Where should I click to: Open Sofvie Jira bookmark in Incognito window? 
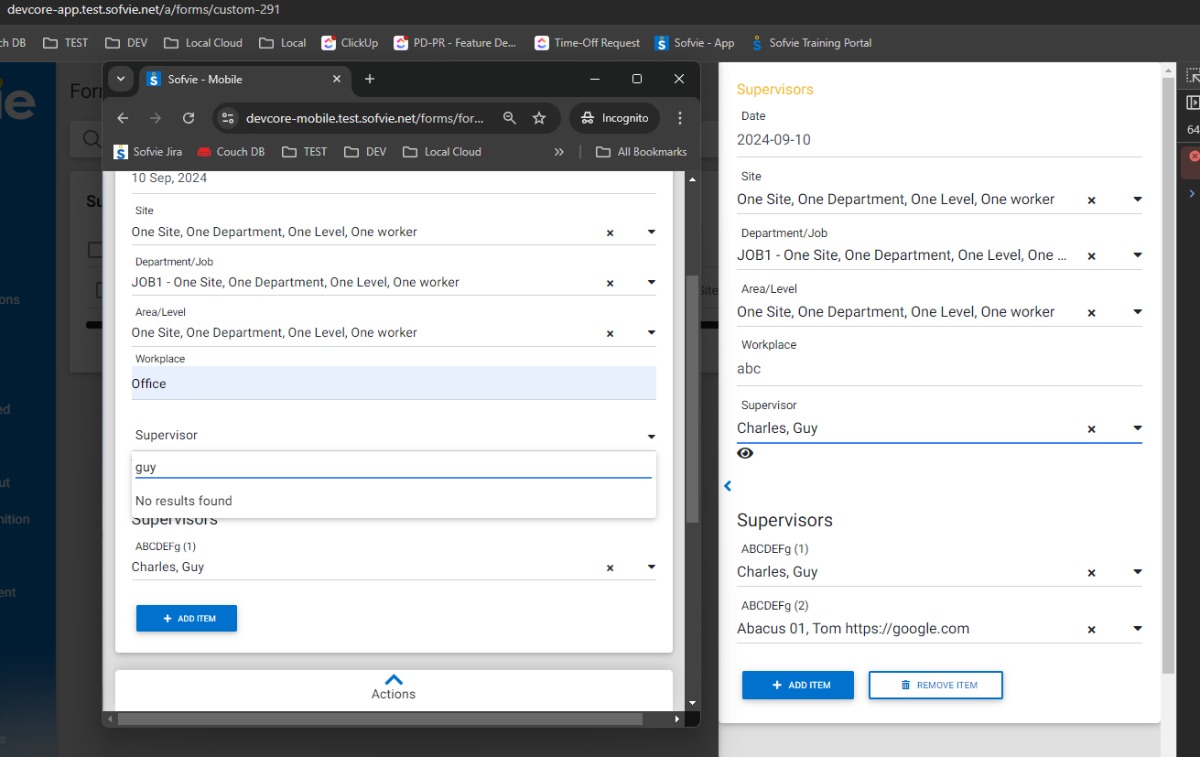pos(148,152)
